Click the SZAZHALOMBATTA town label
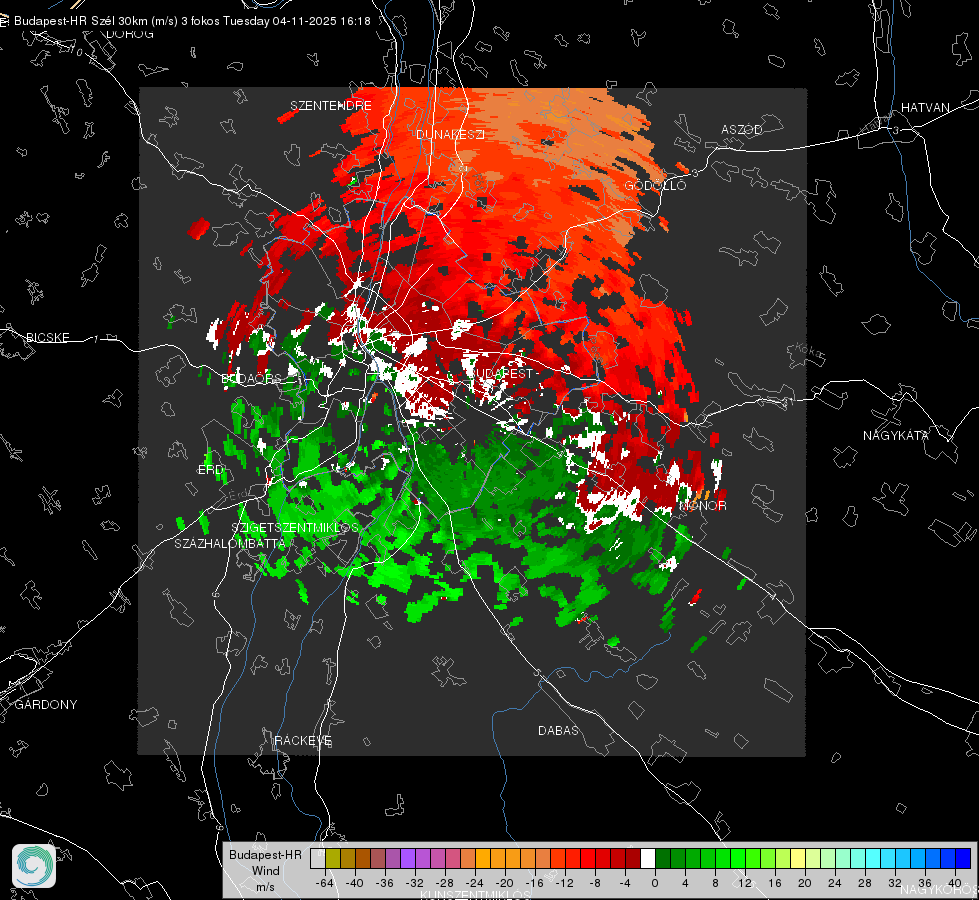Viewport: 979px width, 900px height. pyautogui.click(x=229, y=543)
